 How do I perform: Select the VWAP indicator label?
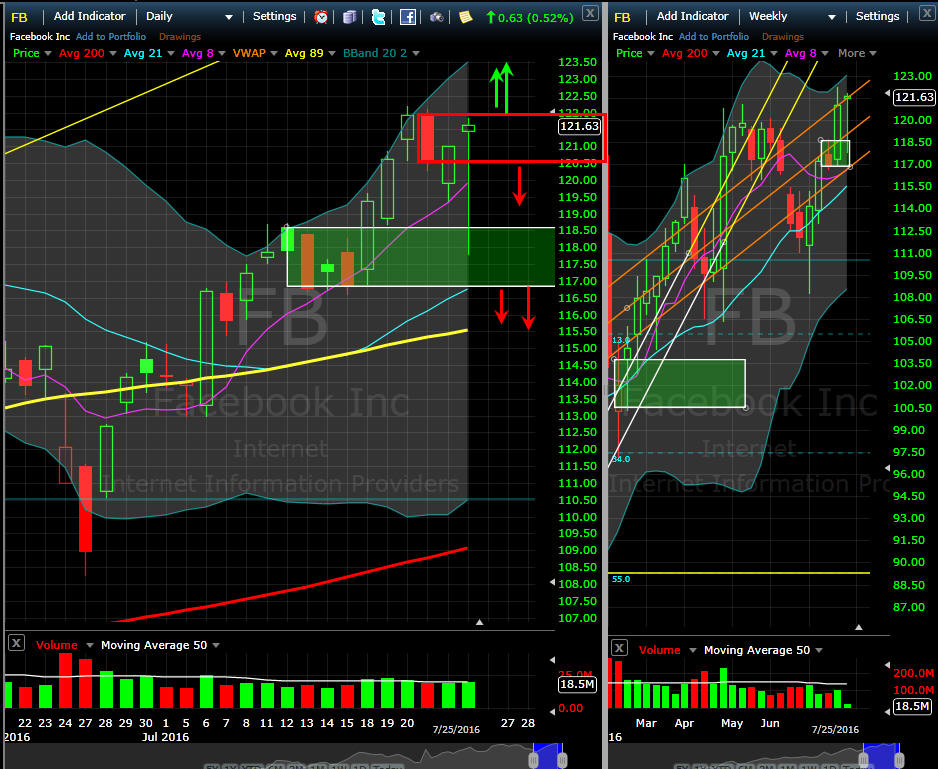pos(249,53)
